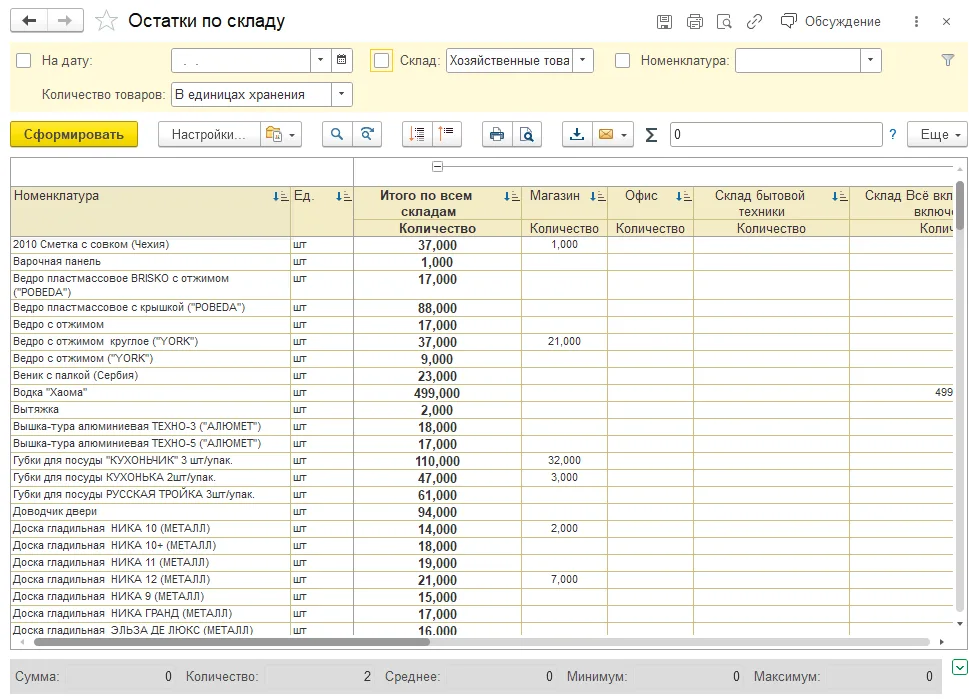
Task: Save report to file with download icon
Action: (577, 134)
